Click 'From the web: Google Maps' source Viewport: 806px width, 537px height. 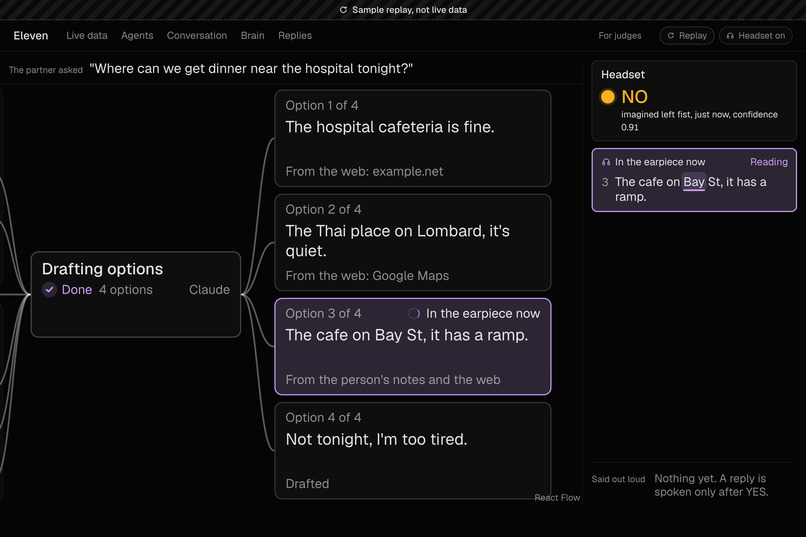click(x=367, y=275)
